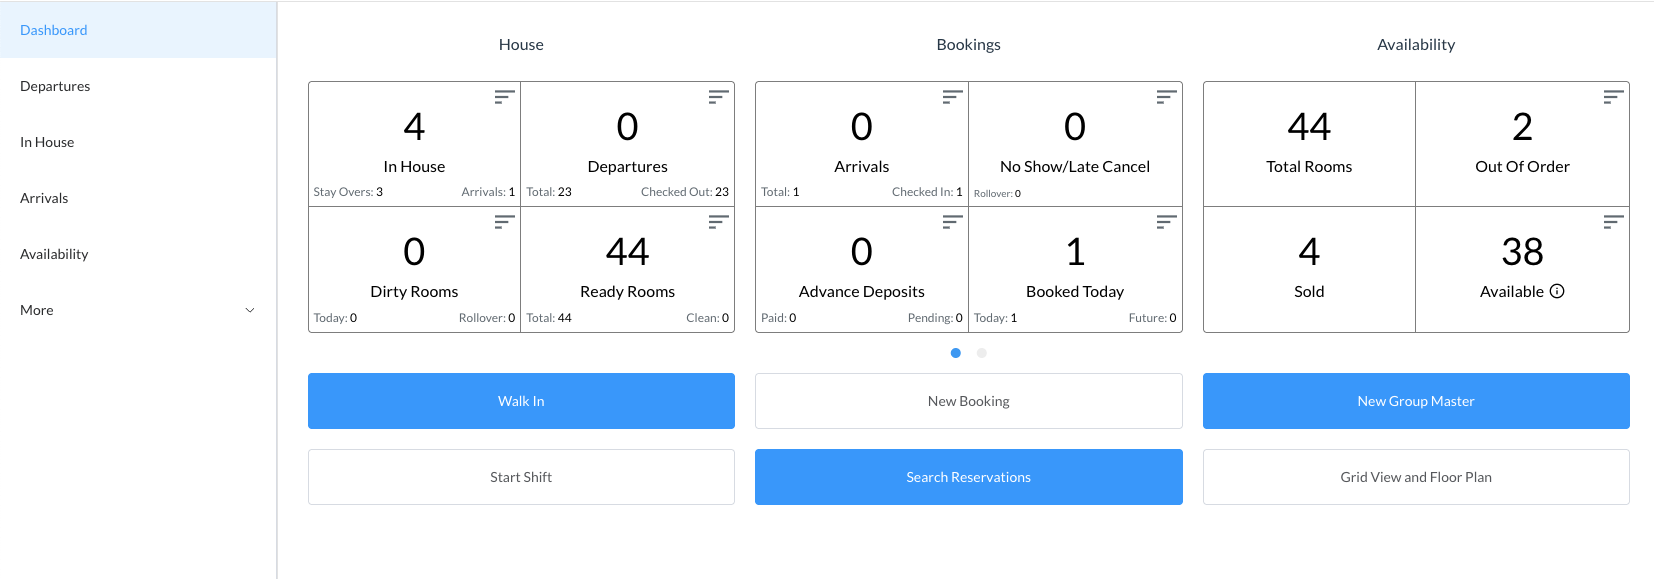Go to Departures in the sidebar
Image resolution: width=1654 pixels, height=579 pixels.
[55, 86]
